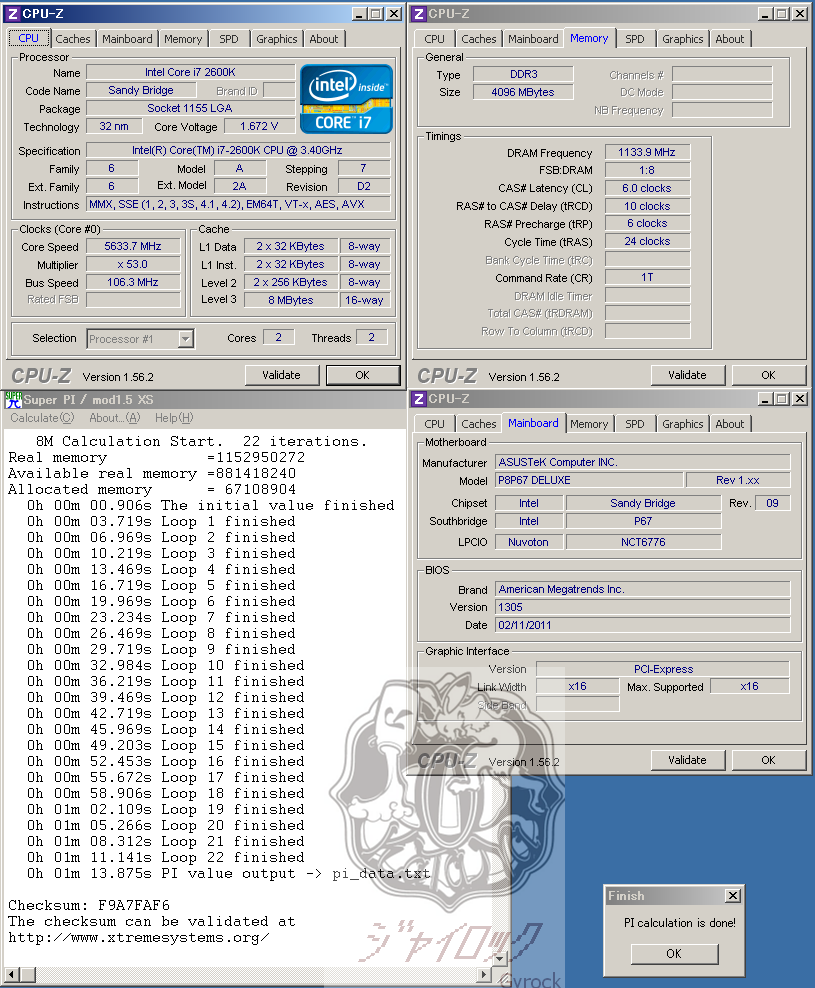The image size is (815, 988).
Task: Click the memory size 4096 MBytes
Action: (523, 92)
